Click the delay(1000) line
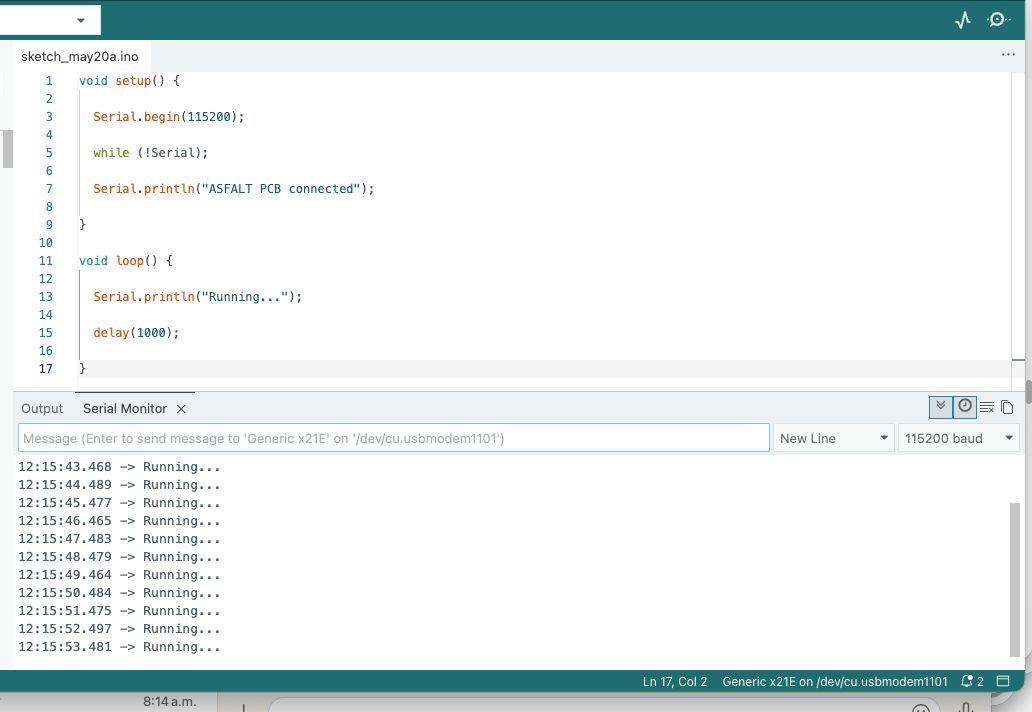 click(136, 333)
